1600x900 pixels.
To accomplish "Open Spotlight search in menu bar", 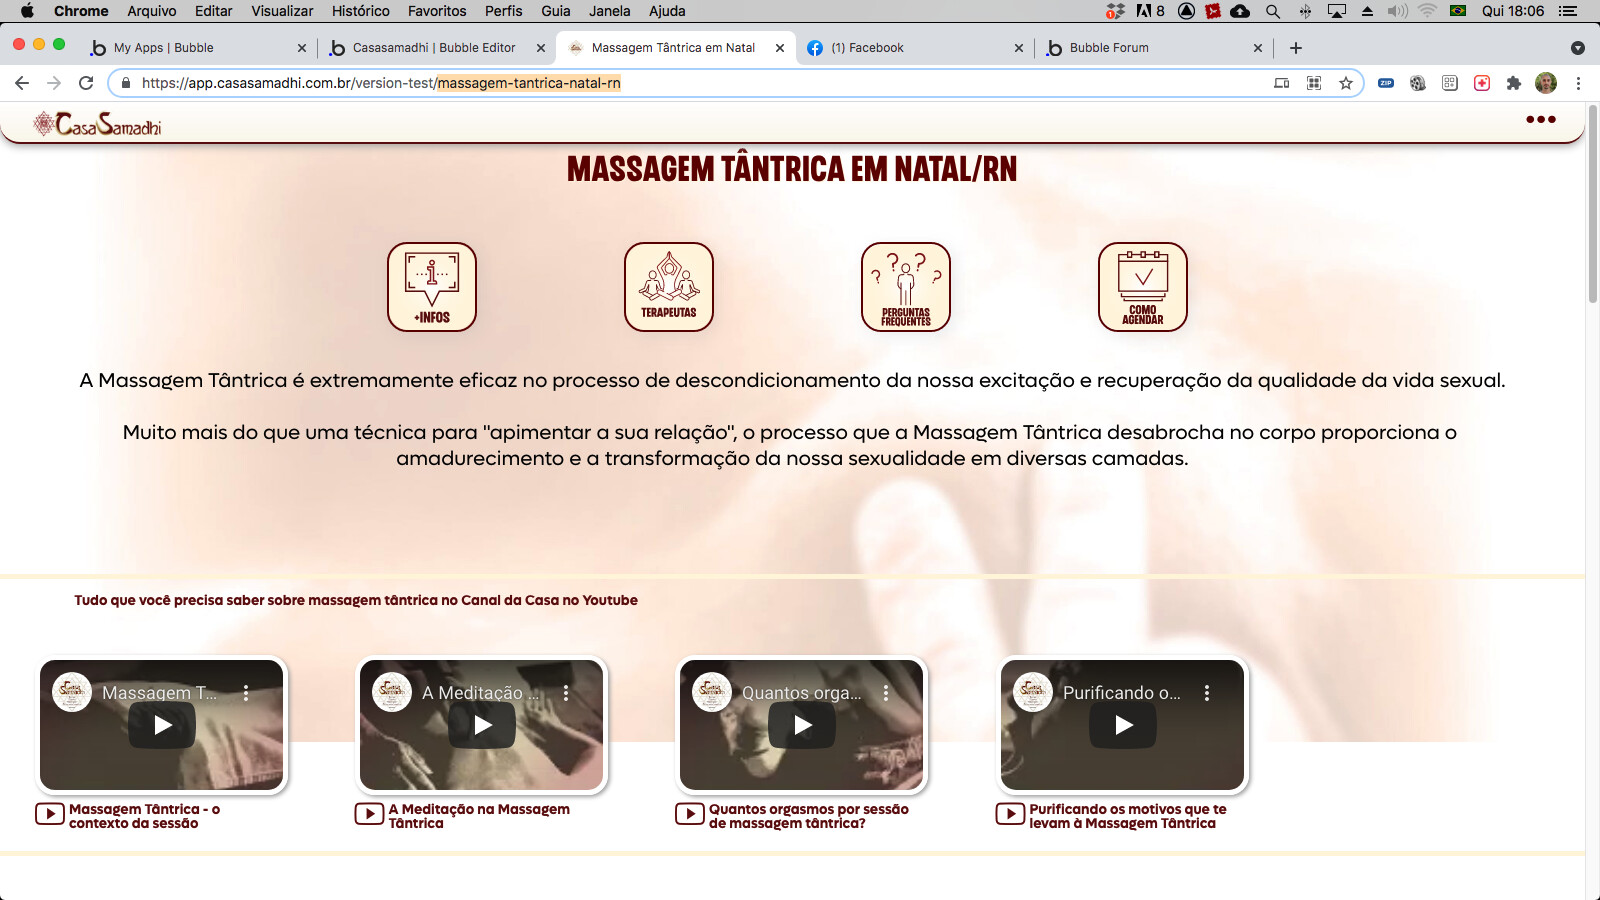I will [1272, 11].
